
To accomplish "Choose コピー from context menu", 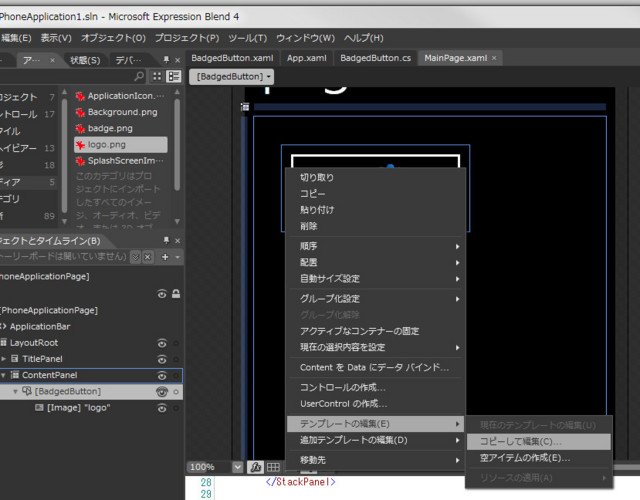I will pos(376,194).
